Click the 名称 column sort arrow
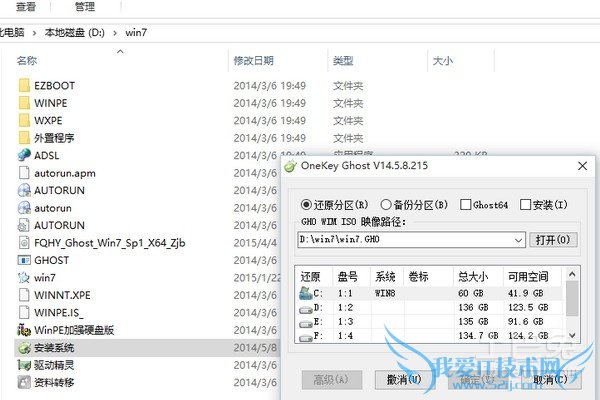The height and width of the screenshot is (400, 600). click(120, 51)
